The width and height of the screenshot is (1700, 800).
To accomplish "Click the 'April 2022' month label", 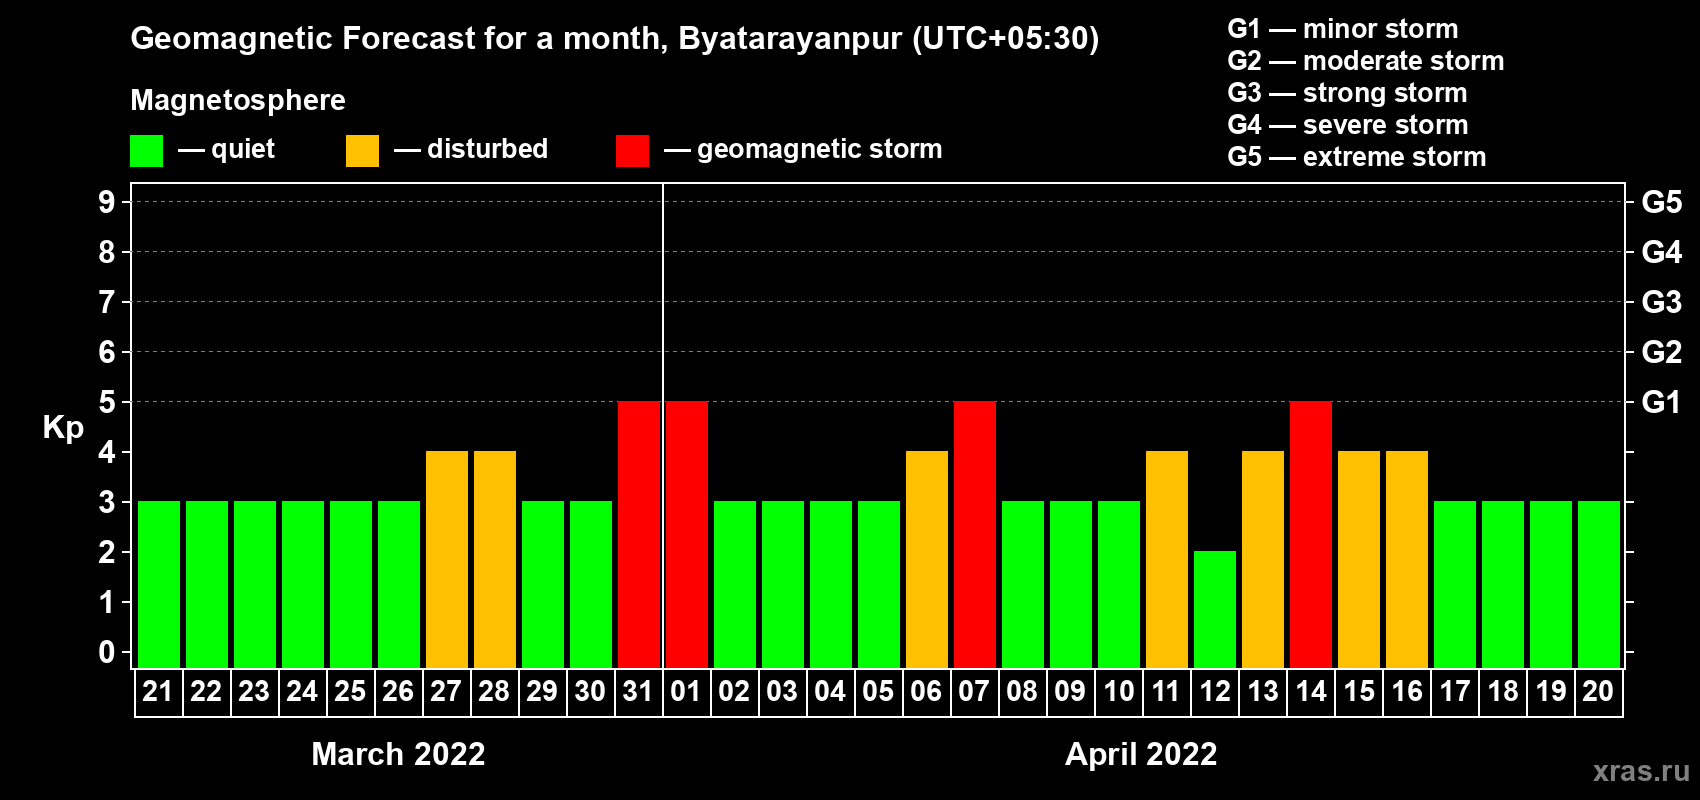I will 1141,754.
